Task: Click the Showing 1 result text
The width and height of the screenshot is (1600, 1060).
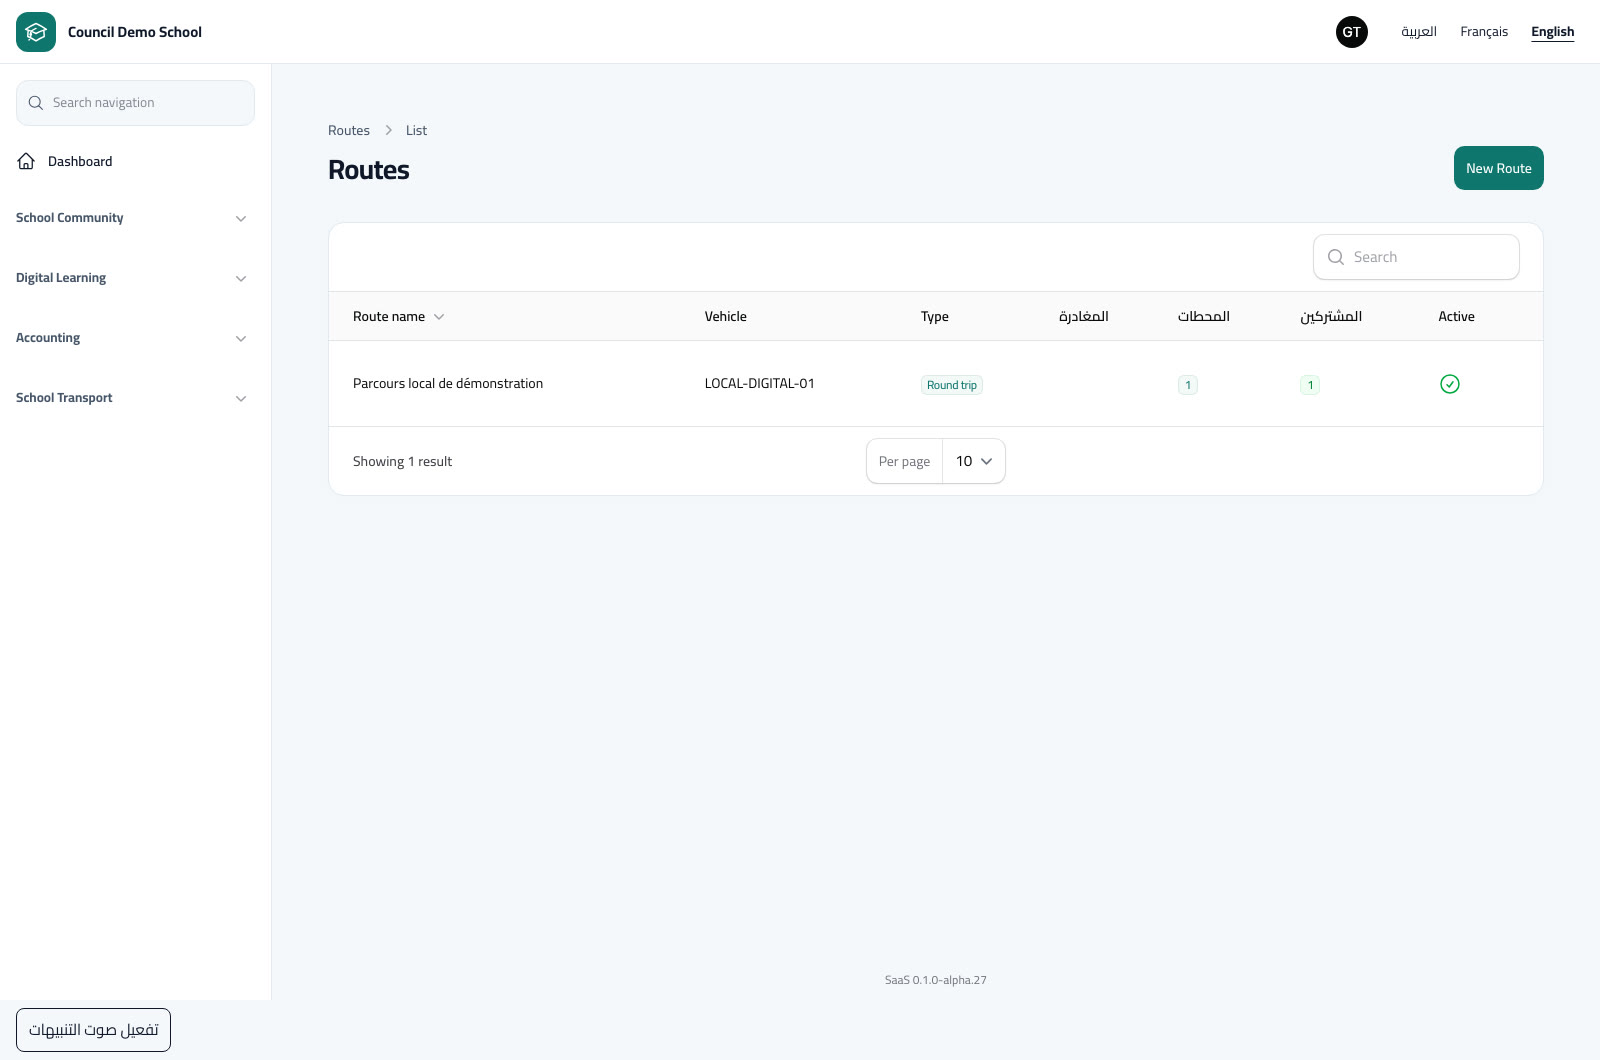Action: point(402,461)
